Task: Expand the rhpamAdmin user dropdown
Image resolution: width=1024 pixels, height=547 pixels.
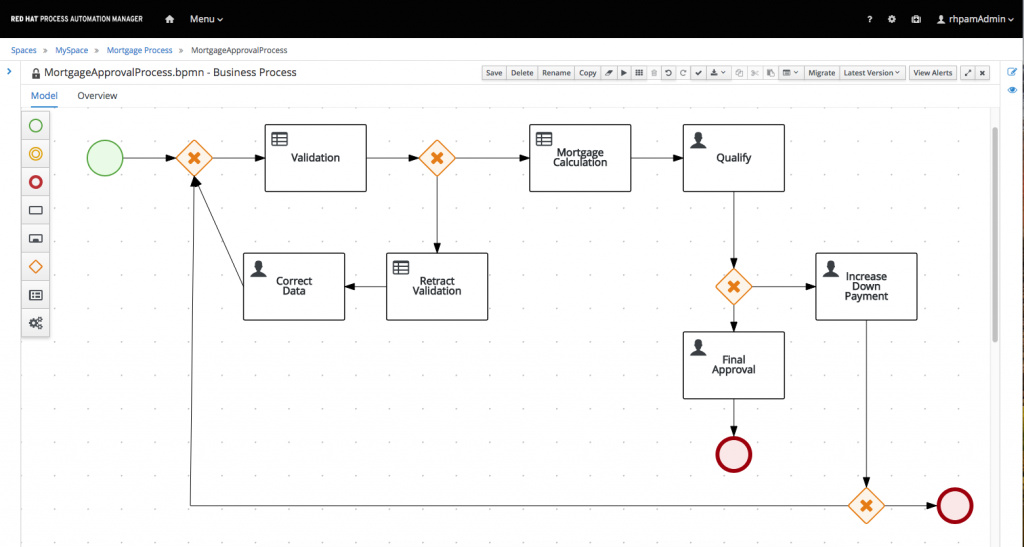Action: 974,19
